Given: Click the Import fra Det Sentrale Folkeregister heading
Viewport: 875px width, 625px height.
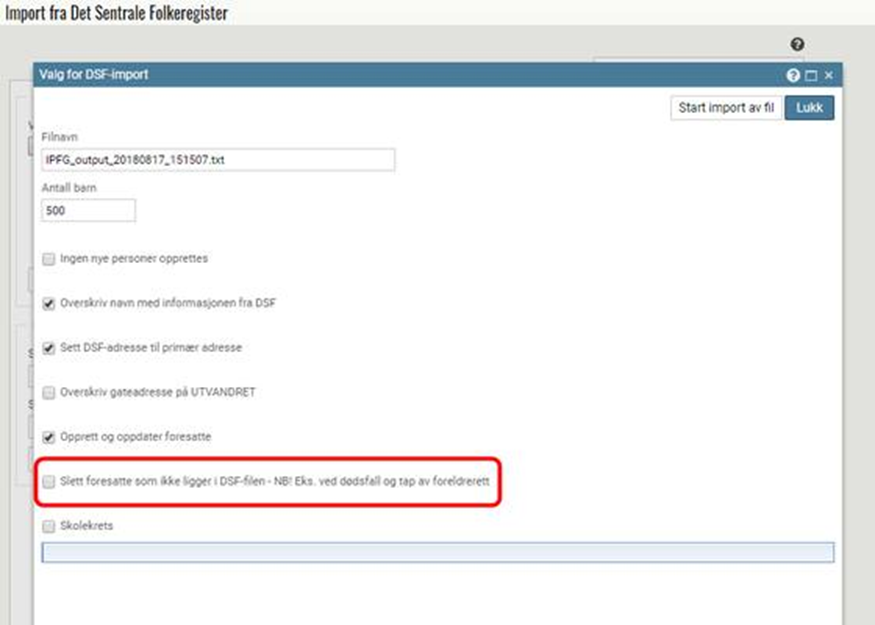Looking at the screenshot, I should (x=117, y=13).
